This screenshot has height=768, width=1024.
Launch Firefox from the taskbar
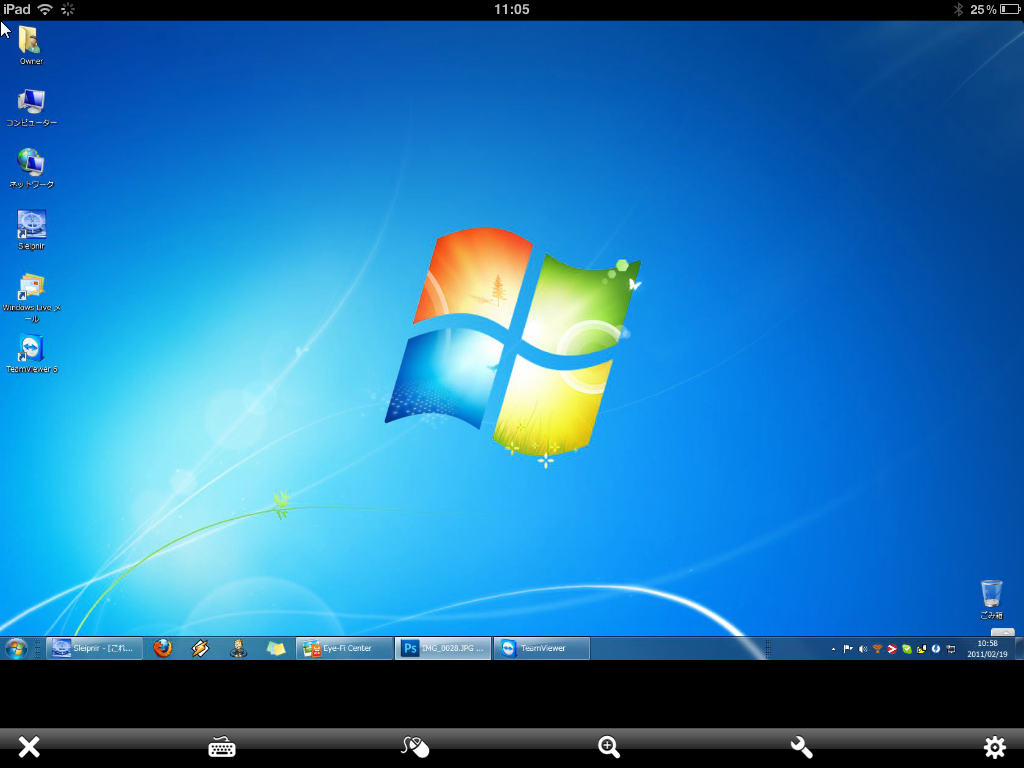coord(163,648)
